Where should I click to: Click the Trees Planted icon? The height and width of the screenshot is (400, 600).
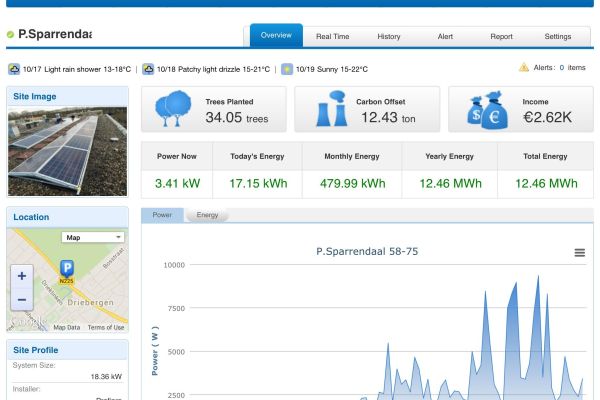[x=174, y=109]
